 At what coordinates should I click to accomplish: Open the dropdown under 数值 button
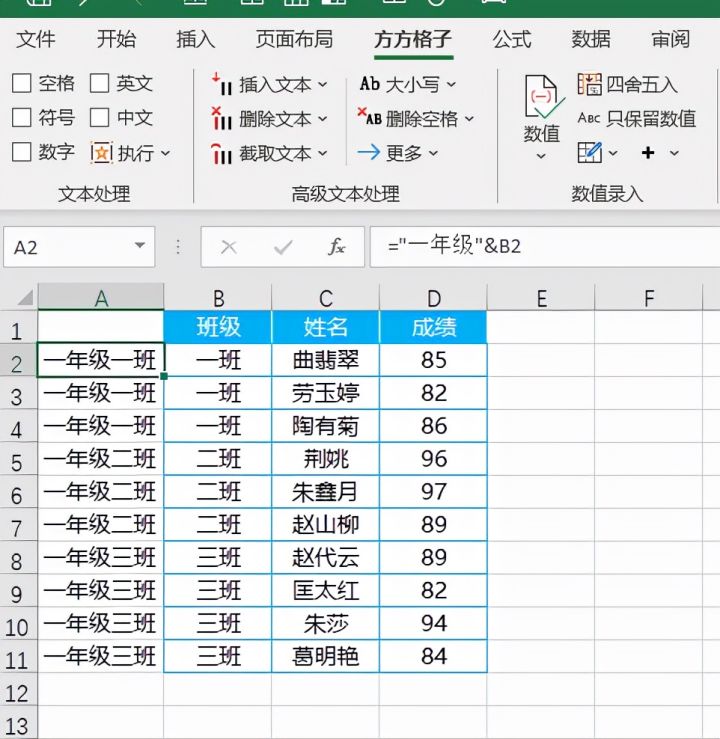[x=541, y=156]
